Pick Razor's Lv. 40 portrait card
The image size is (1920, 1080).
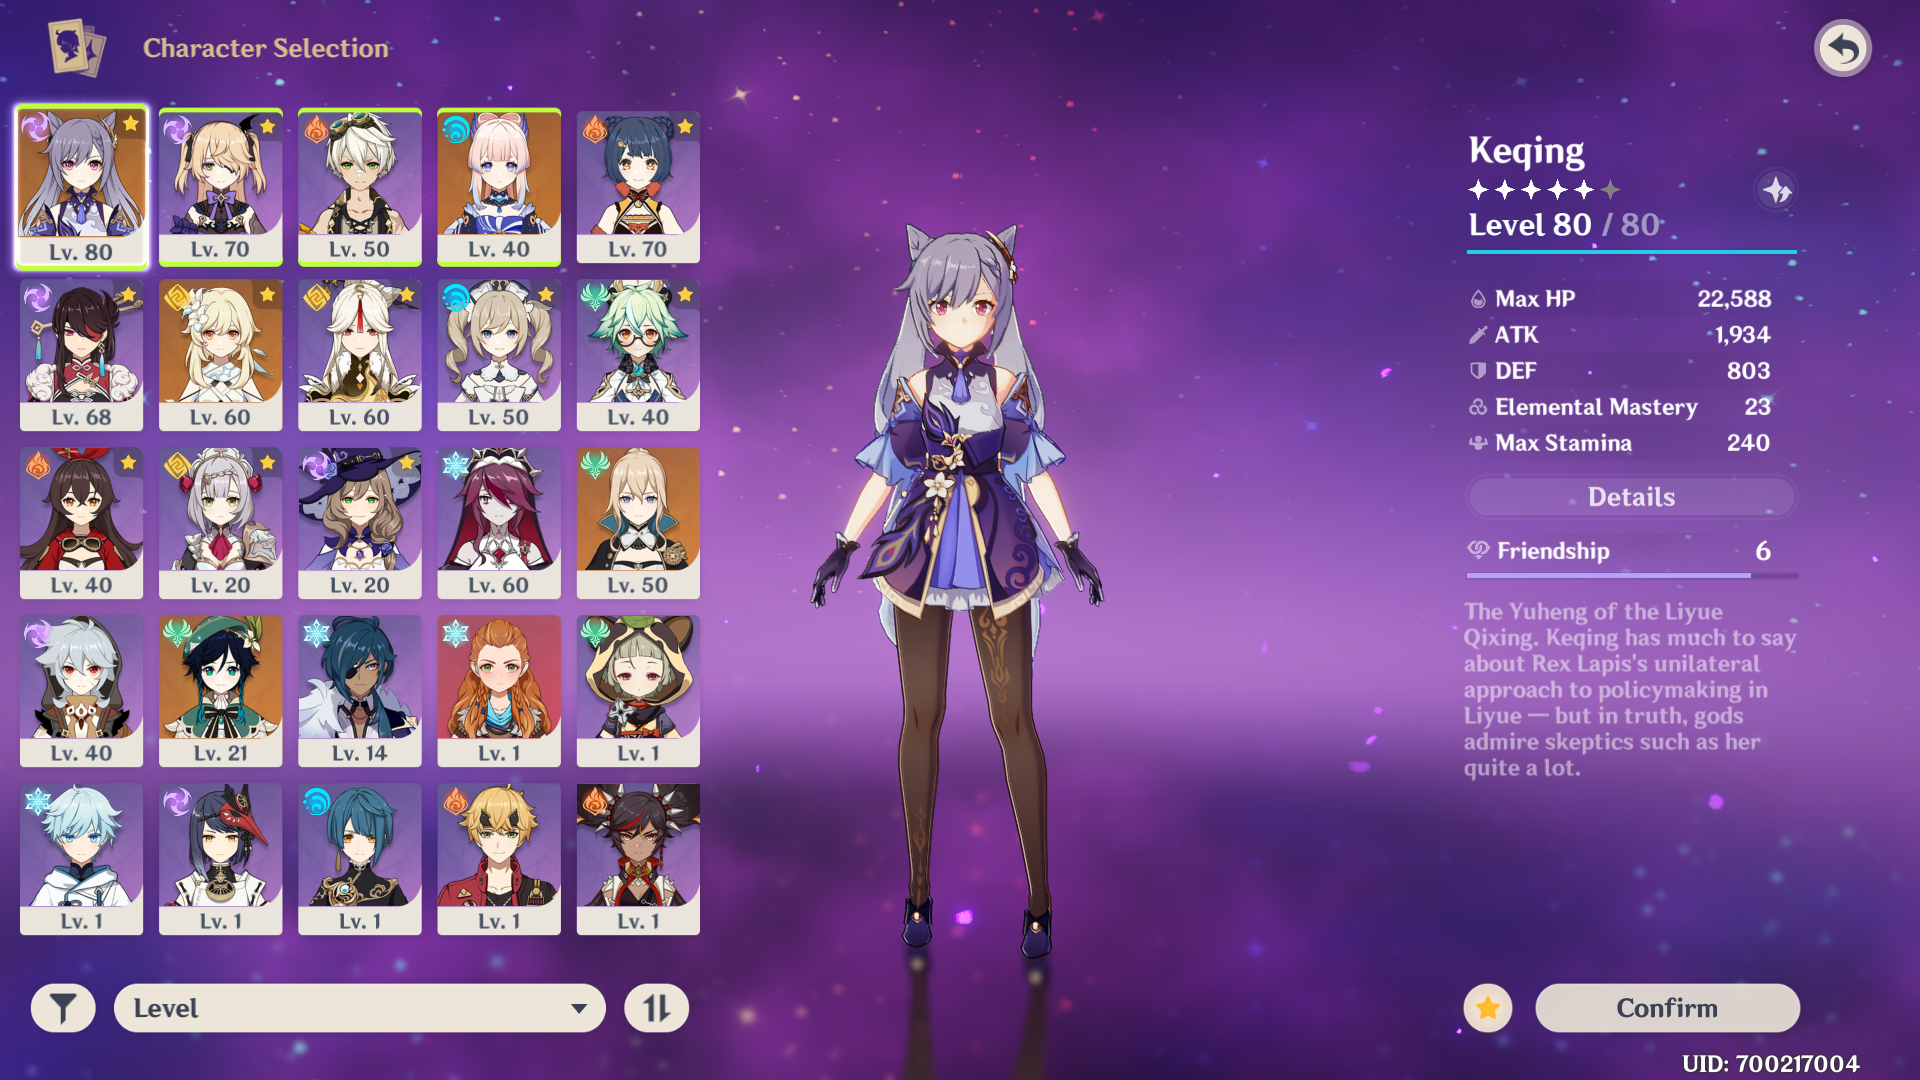coord(82,691)
